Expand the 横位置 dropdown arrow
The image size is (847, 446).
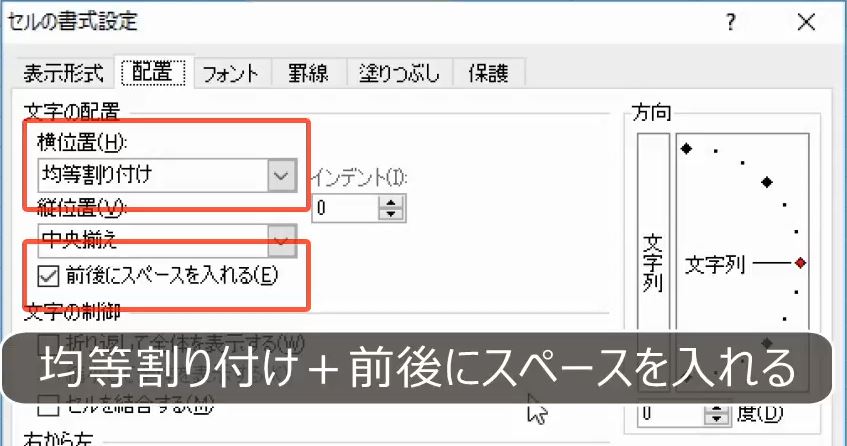coord(282,175)
